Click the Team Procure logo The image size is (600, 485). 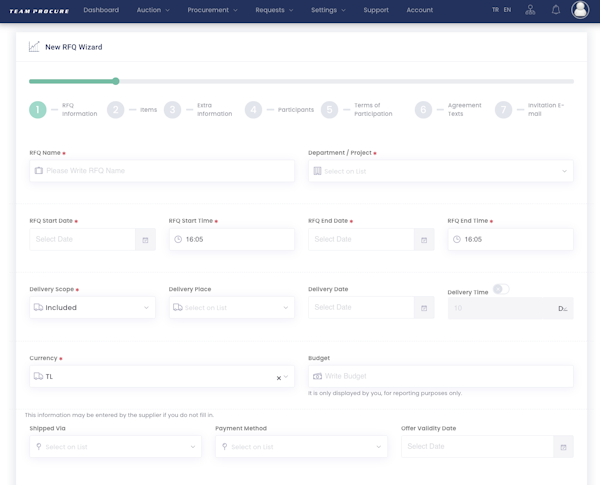point(39,11)
